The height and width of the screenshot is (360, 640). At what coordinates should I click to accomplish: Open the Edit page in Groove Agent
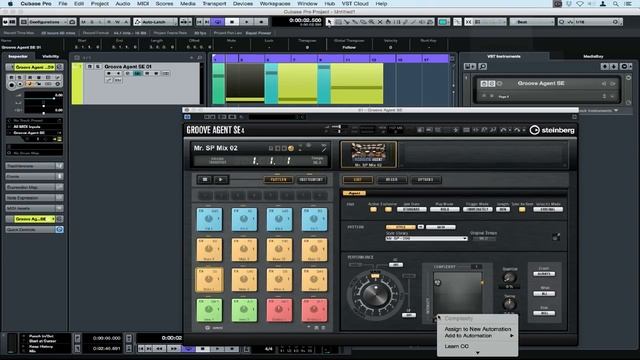click(358, 180)
